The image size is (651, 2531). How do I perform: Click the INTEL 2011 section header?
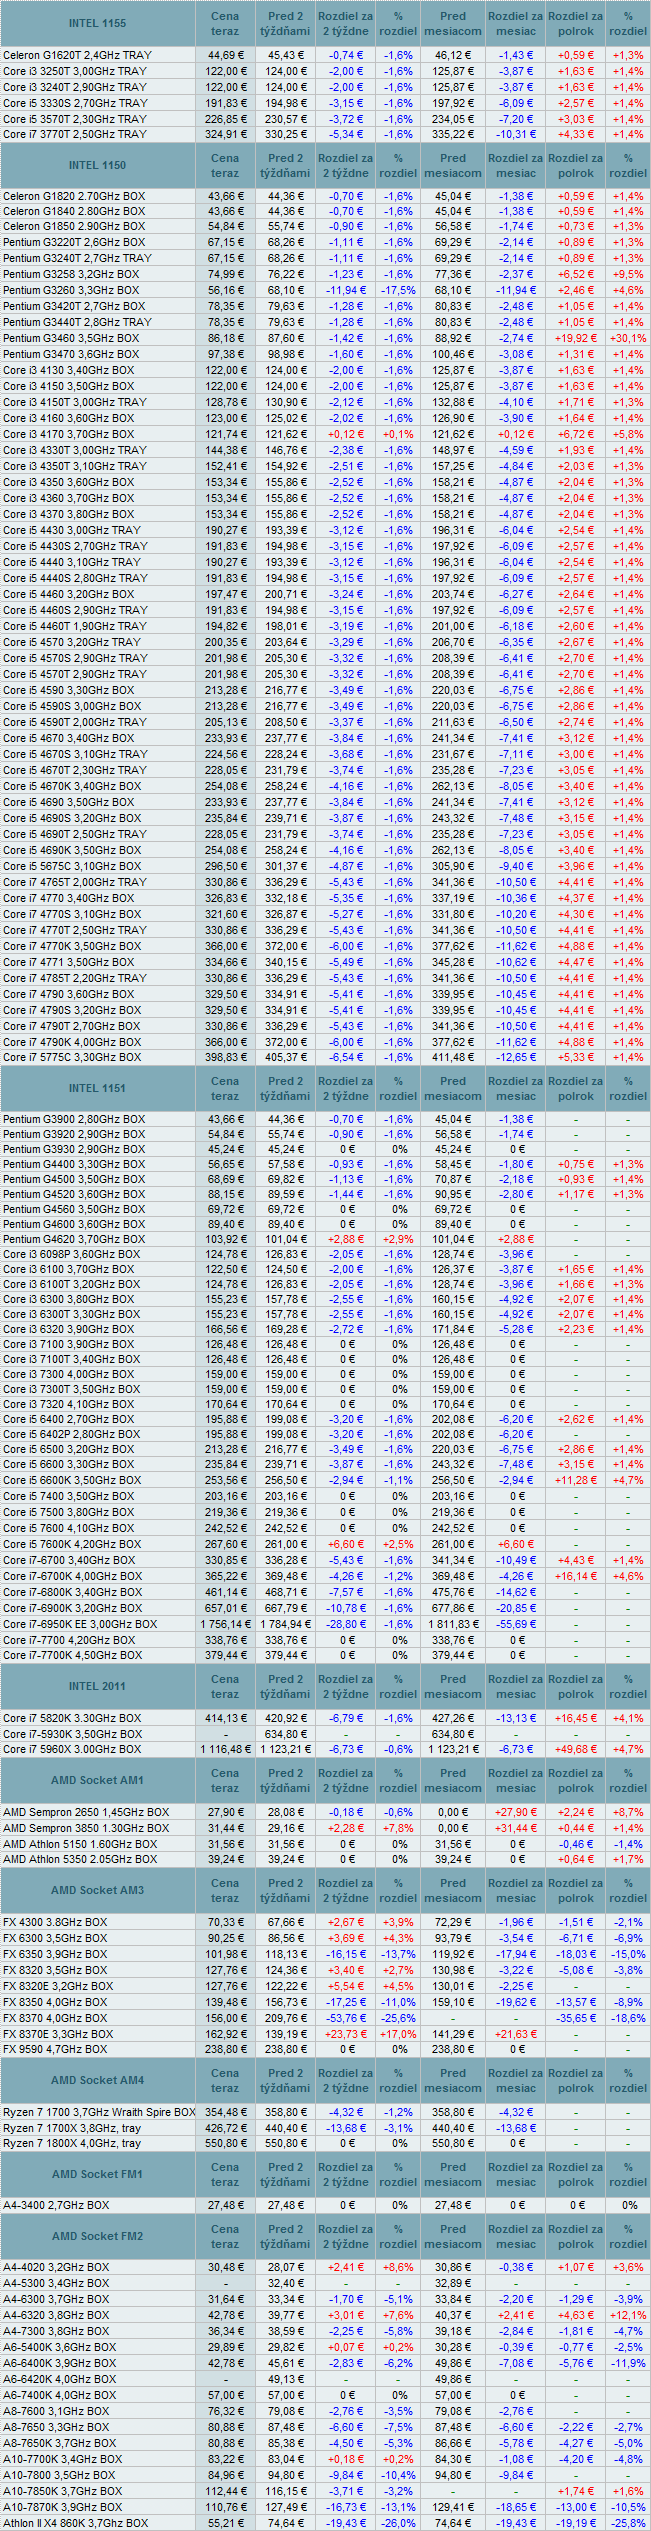98,1686
